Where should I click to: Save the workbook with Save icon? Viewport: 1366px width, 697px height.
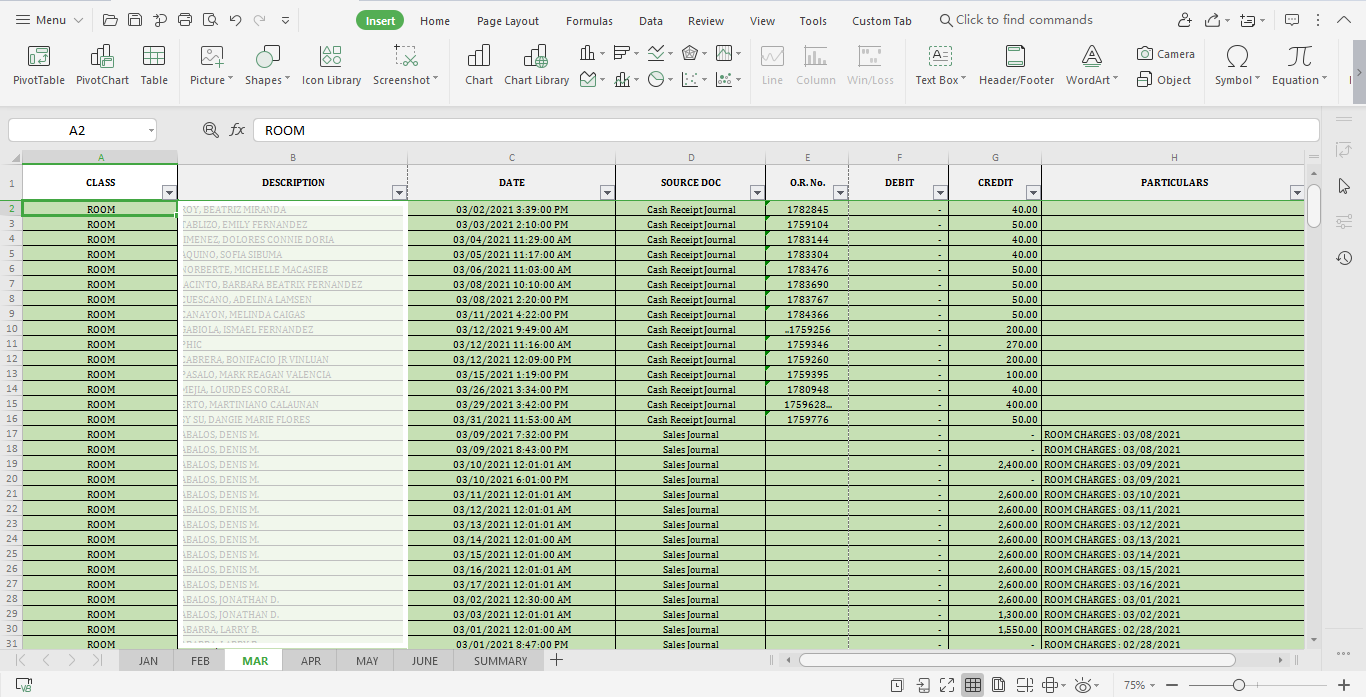135,20
